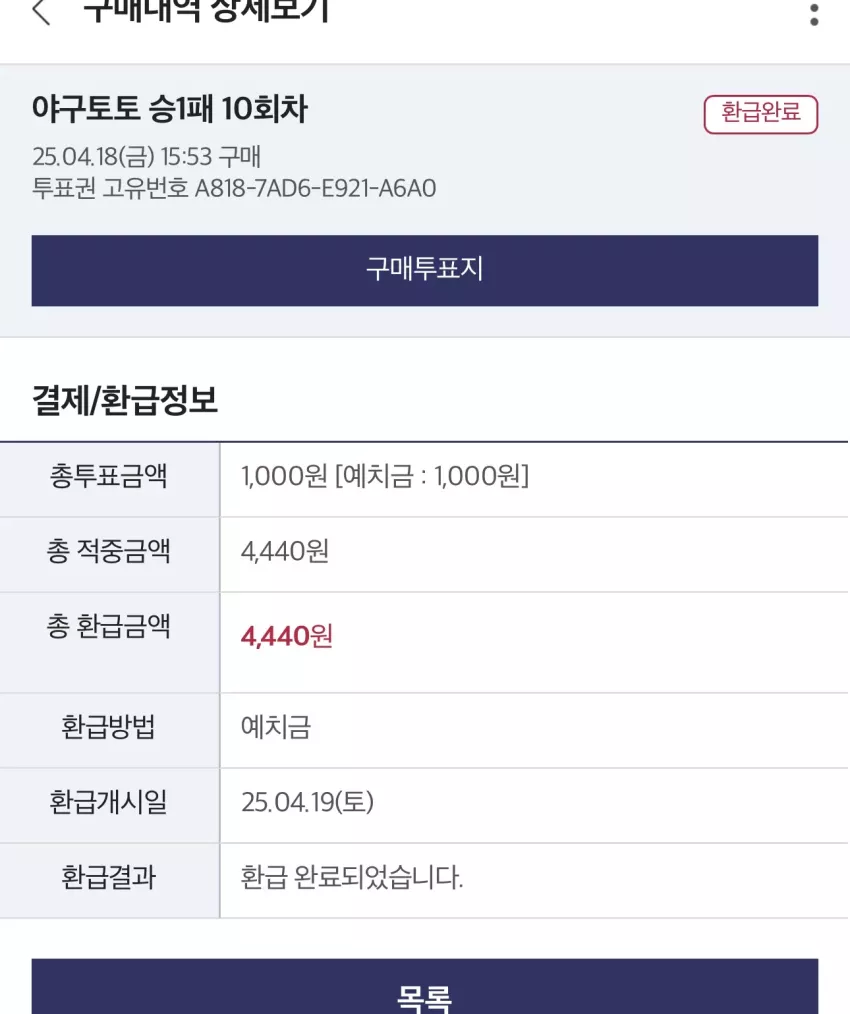Tap the 환급 완료되었습니다. result text
The image size is (850, 1014).
point(352,878)
